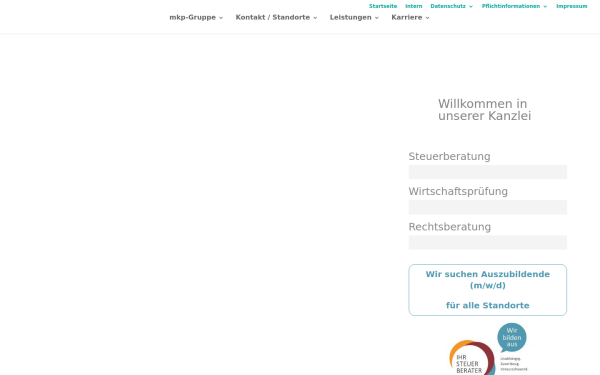The width and height of the screenshot is (600, 375).
Task: Open the Impressum link
Action: click(x=572, y=6)
